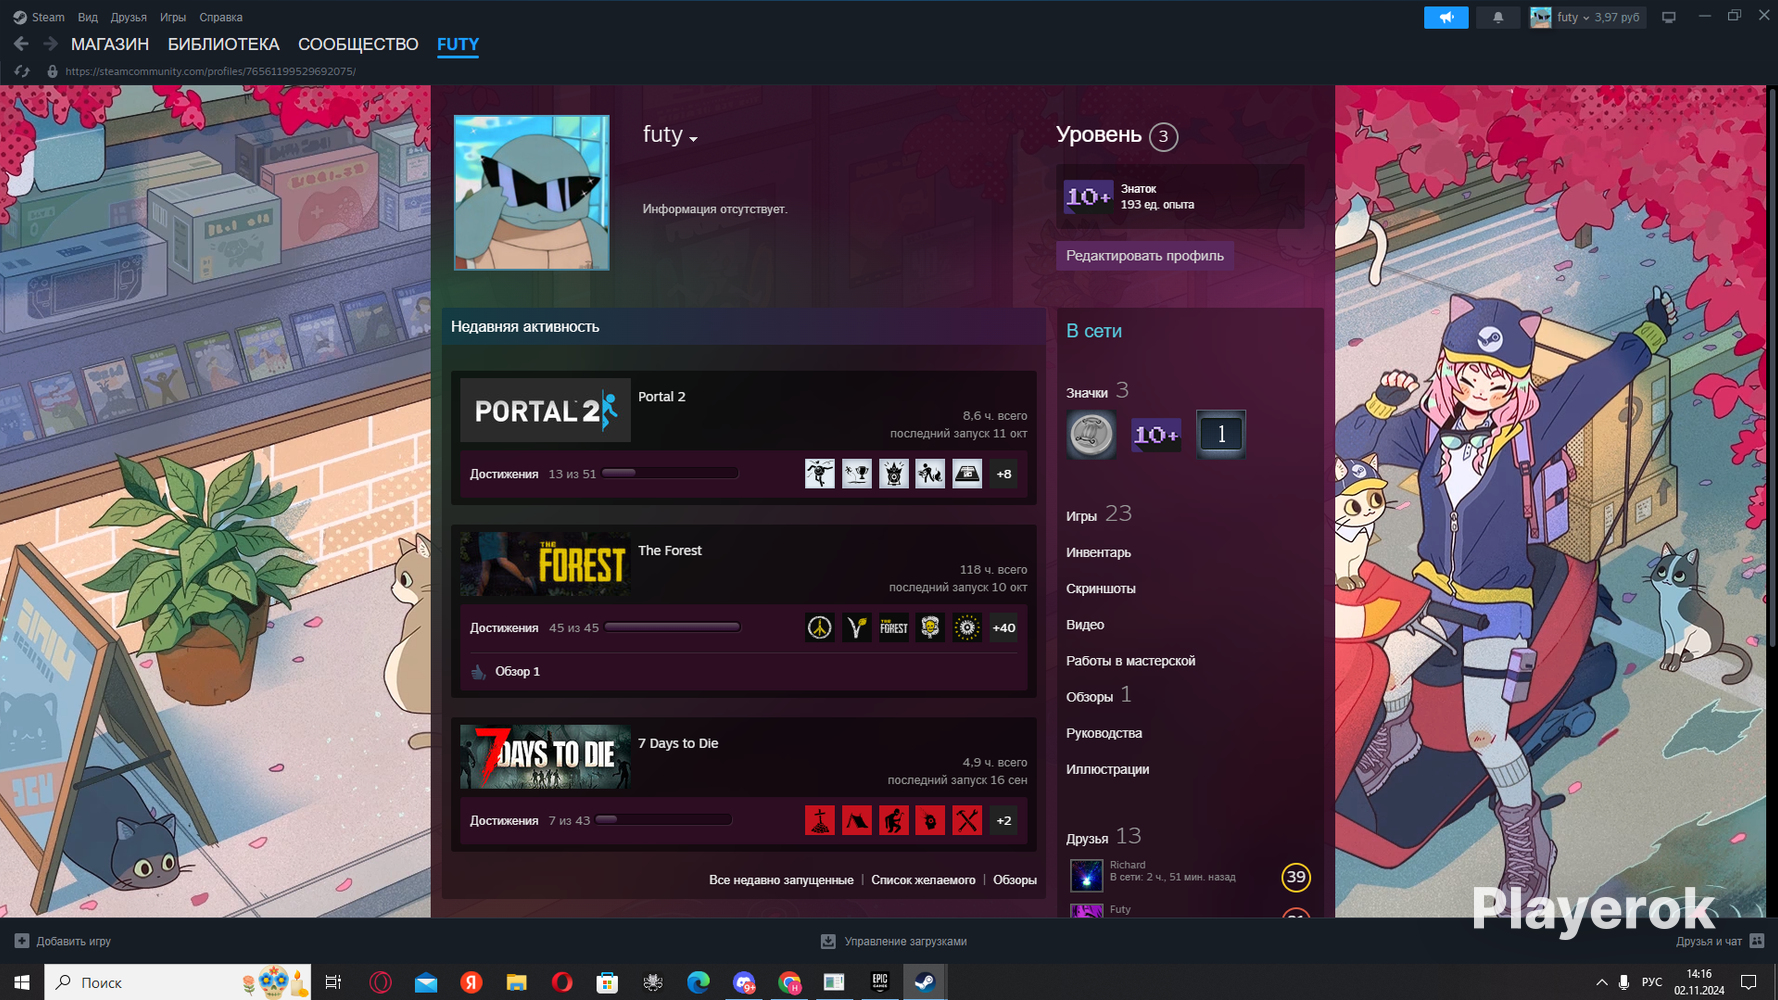Click the Portal 2 achievements progress bar

pos(670,473)
